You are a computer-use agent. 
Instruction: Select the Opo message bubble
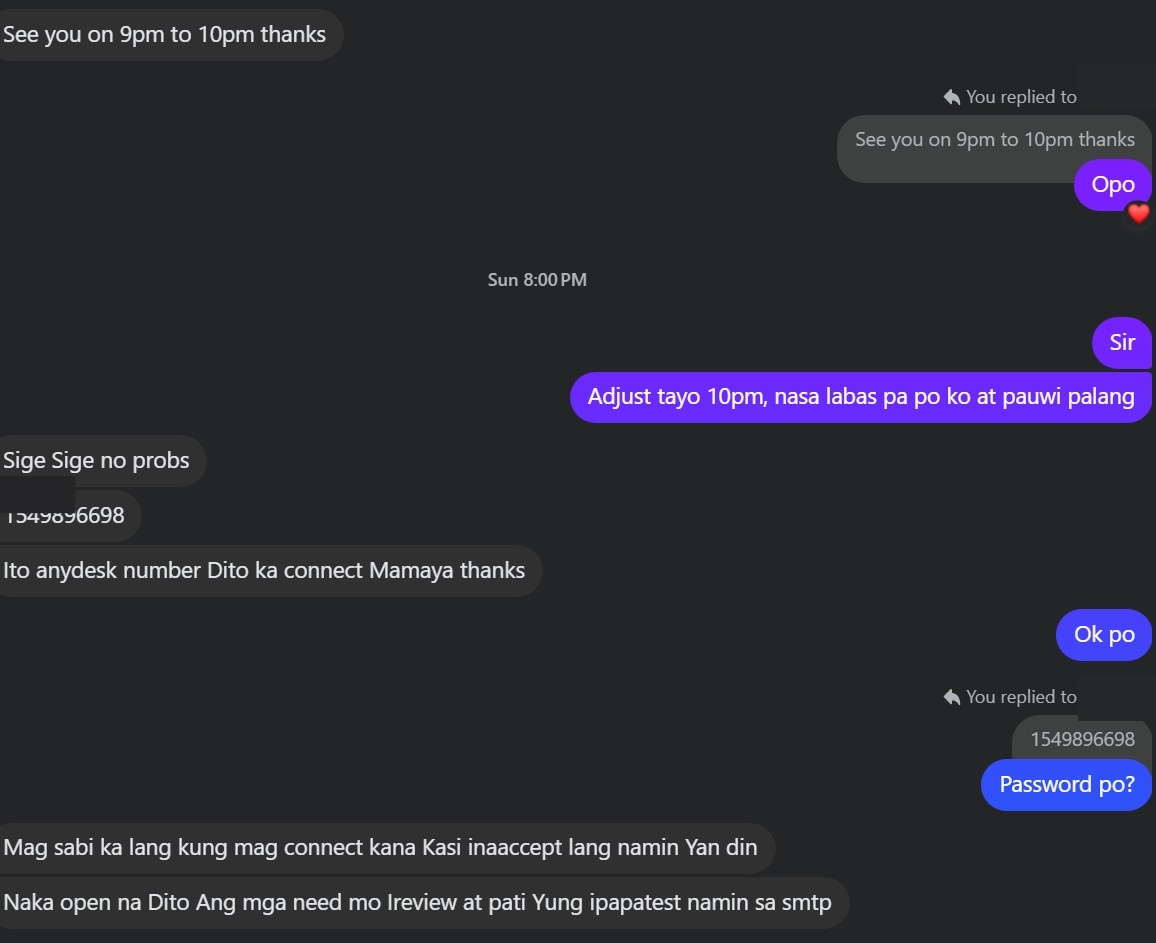[x=1112, y=184]
